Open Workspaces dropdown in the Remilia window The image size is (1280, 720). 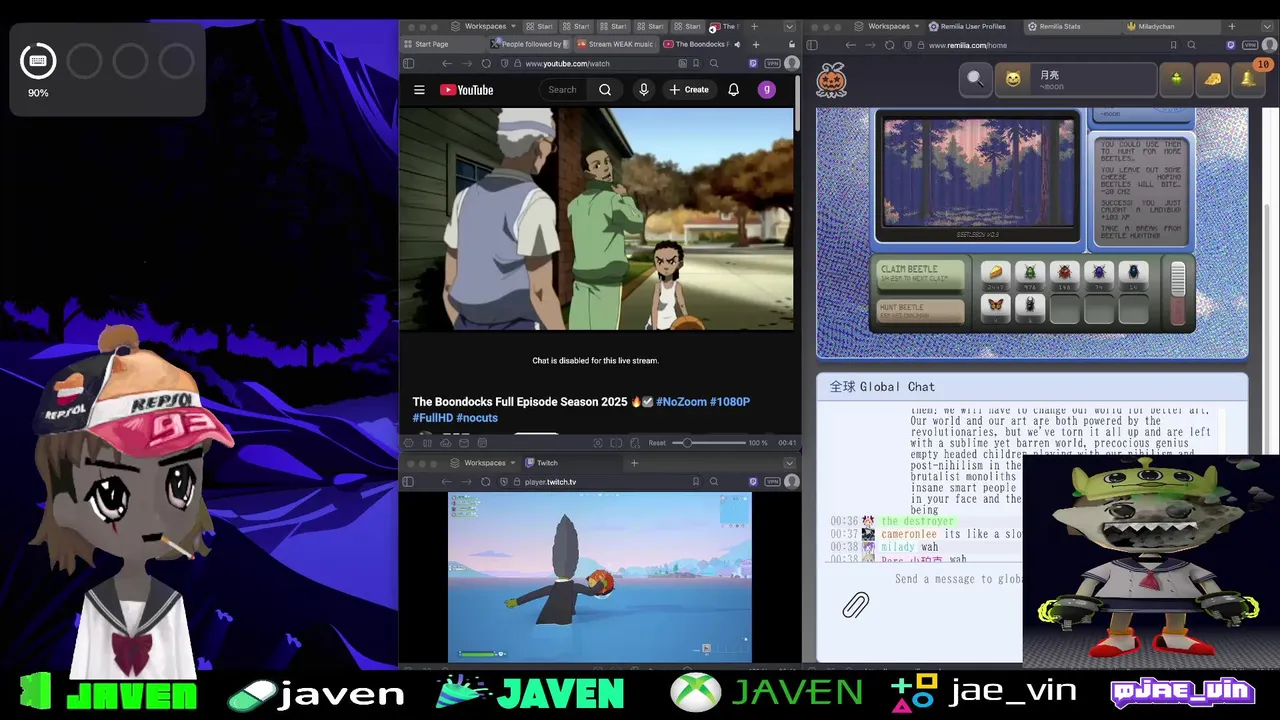pos(888,26)
